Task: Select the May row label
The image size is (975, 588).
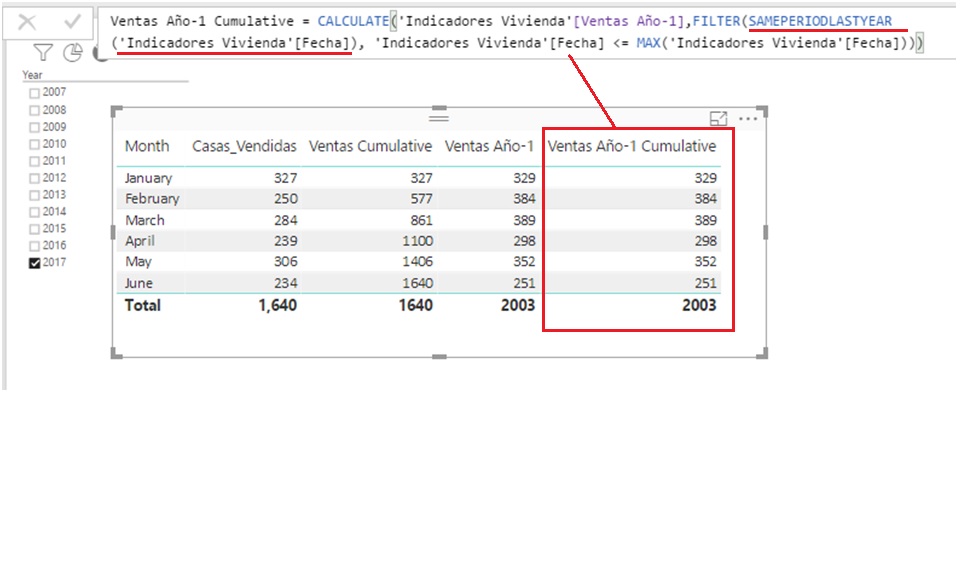Action: (x=138, y=262)
